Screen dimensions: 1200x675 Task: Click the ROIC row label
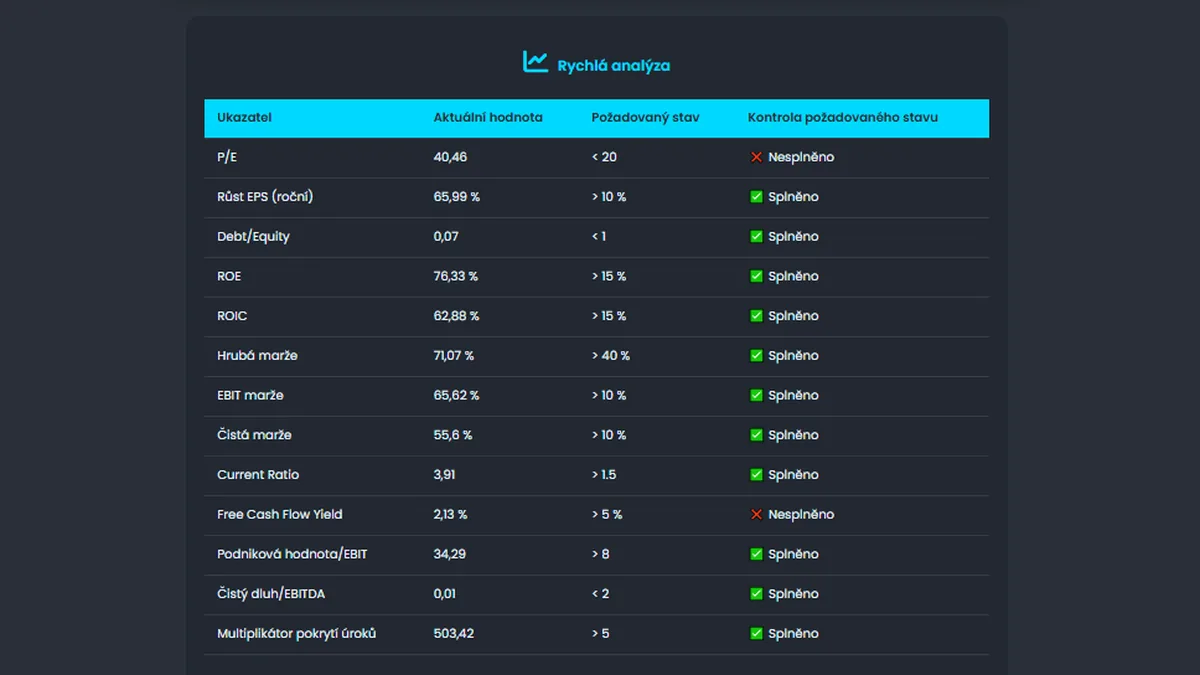232,316
